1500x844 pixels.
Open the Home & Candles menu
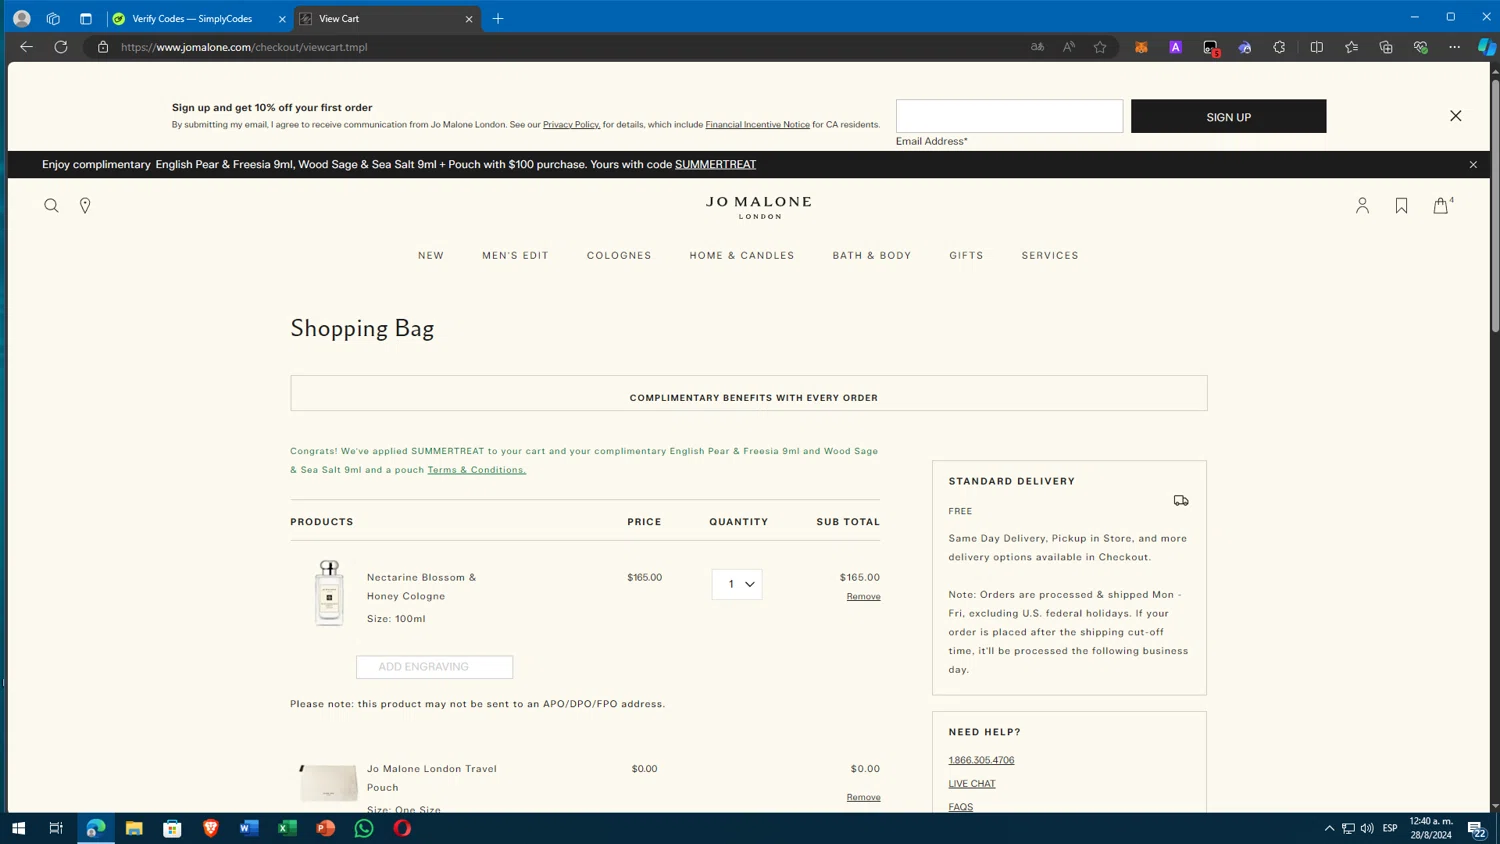click(742, 256)
